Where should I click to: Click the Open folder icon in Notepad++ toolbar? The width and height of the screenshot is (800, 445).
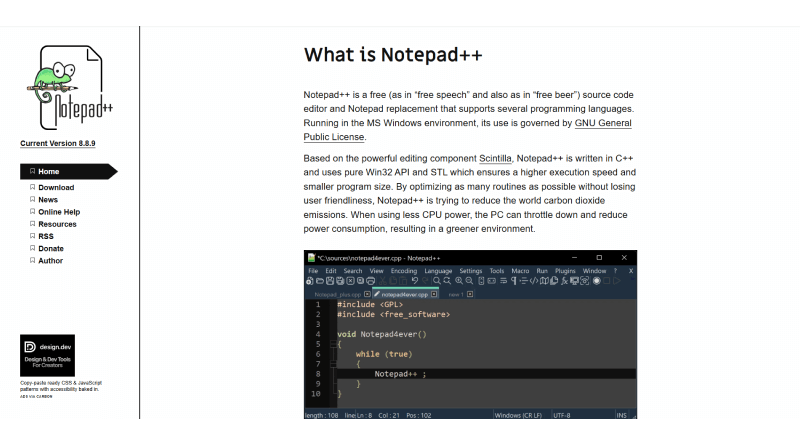tap(319, 281)
